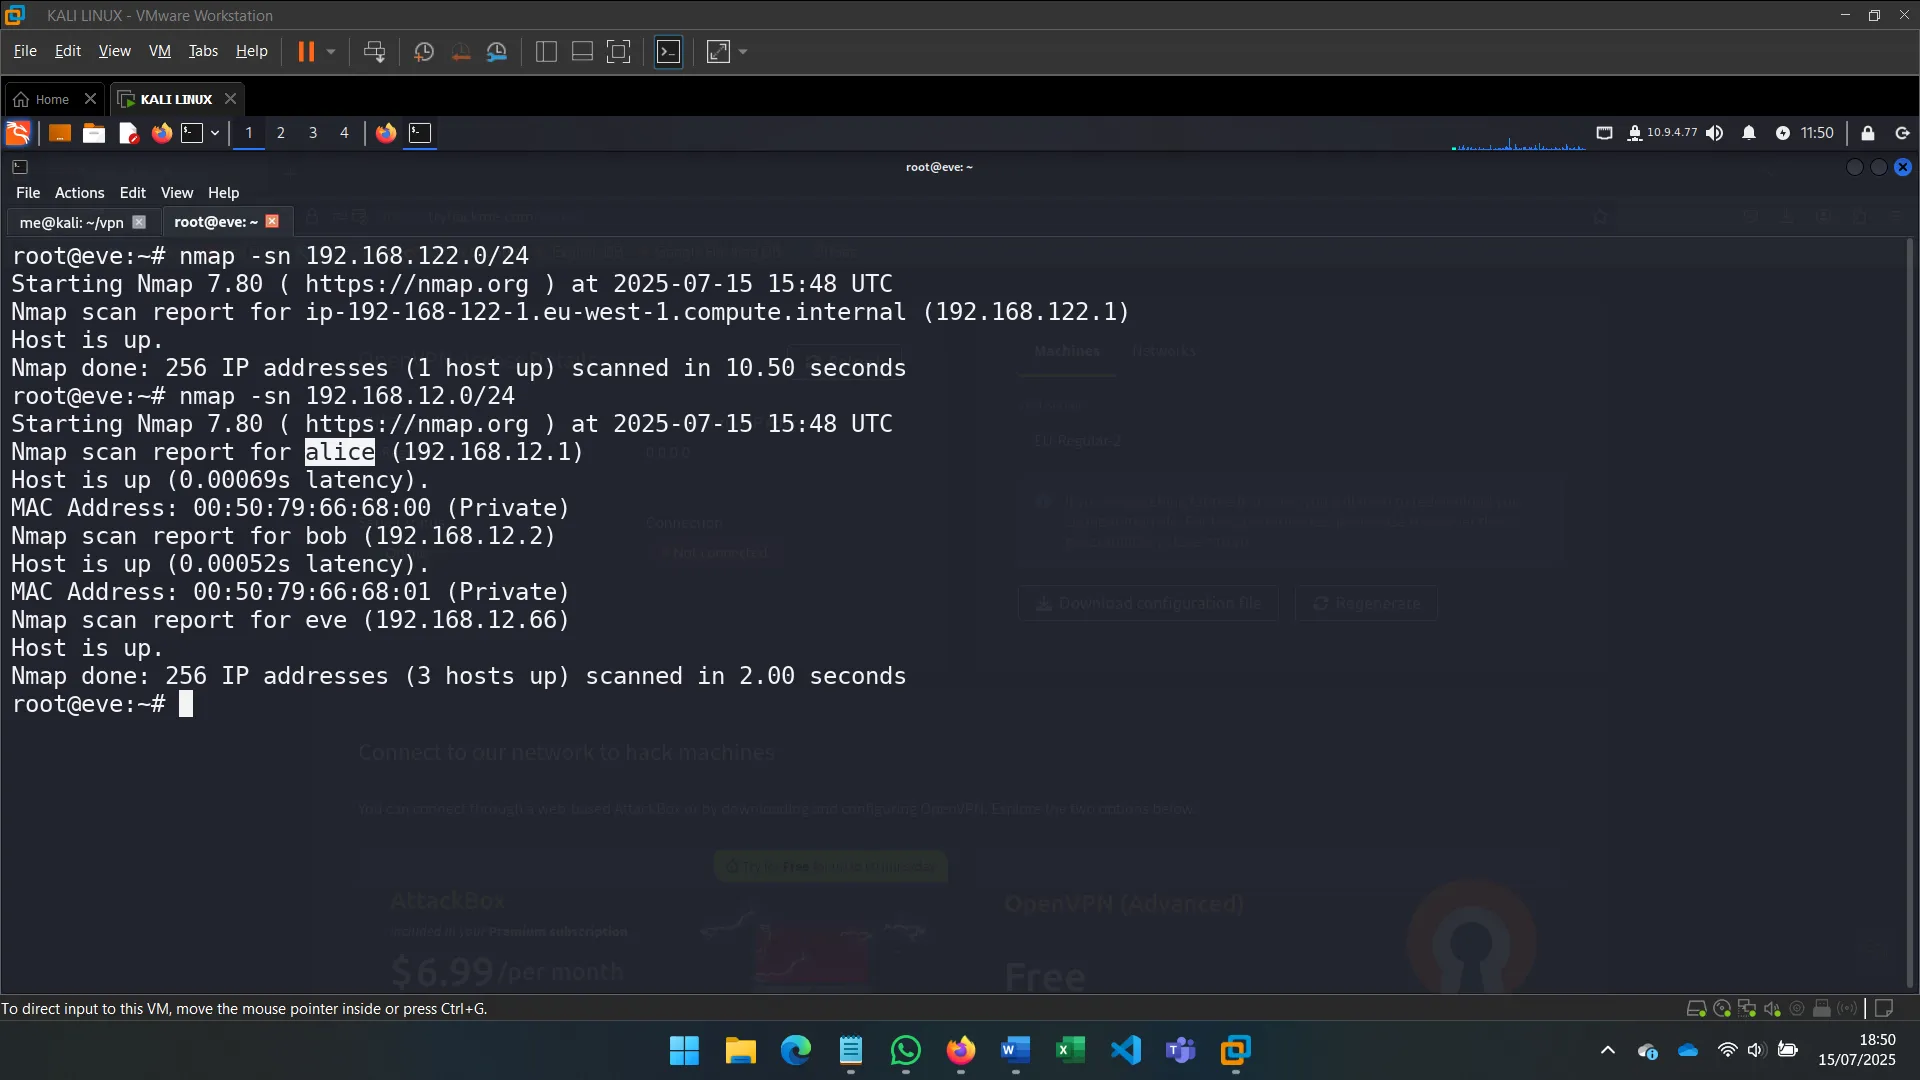Switch to workspace 2 on the Kali panel
This screenshot has height=1080, width=1920.
click(x=280, y=133)
